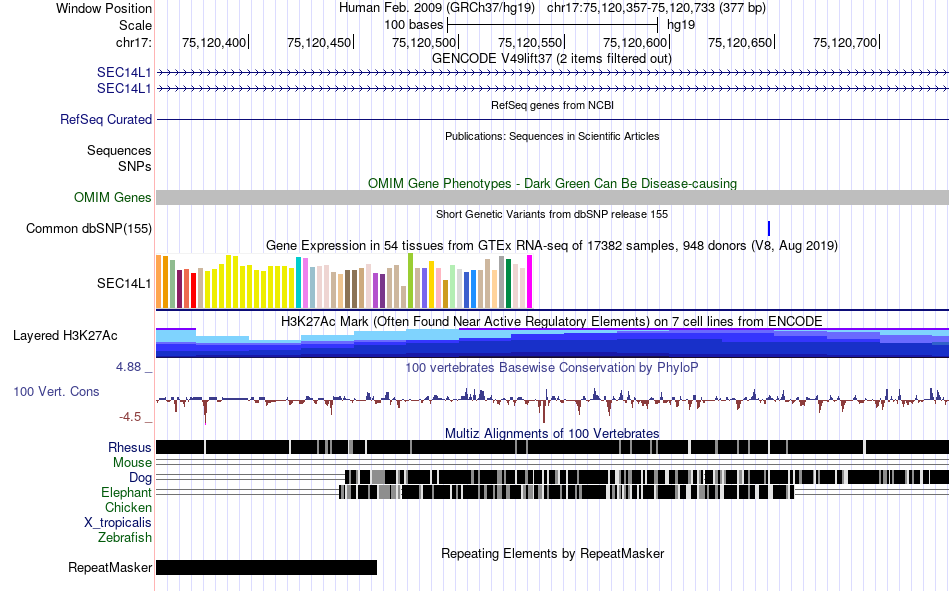The image size is (950, 591).
Task: Select the blue SNP tick in the dbSNP track
Action: coord(769,229)
